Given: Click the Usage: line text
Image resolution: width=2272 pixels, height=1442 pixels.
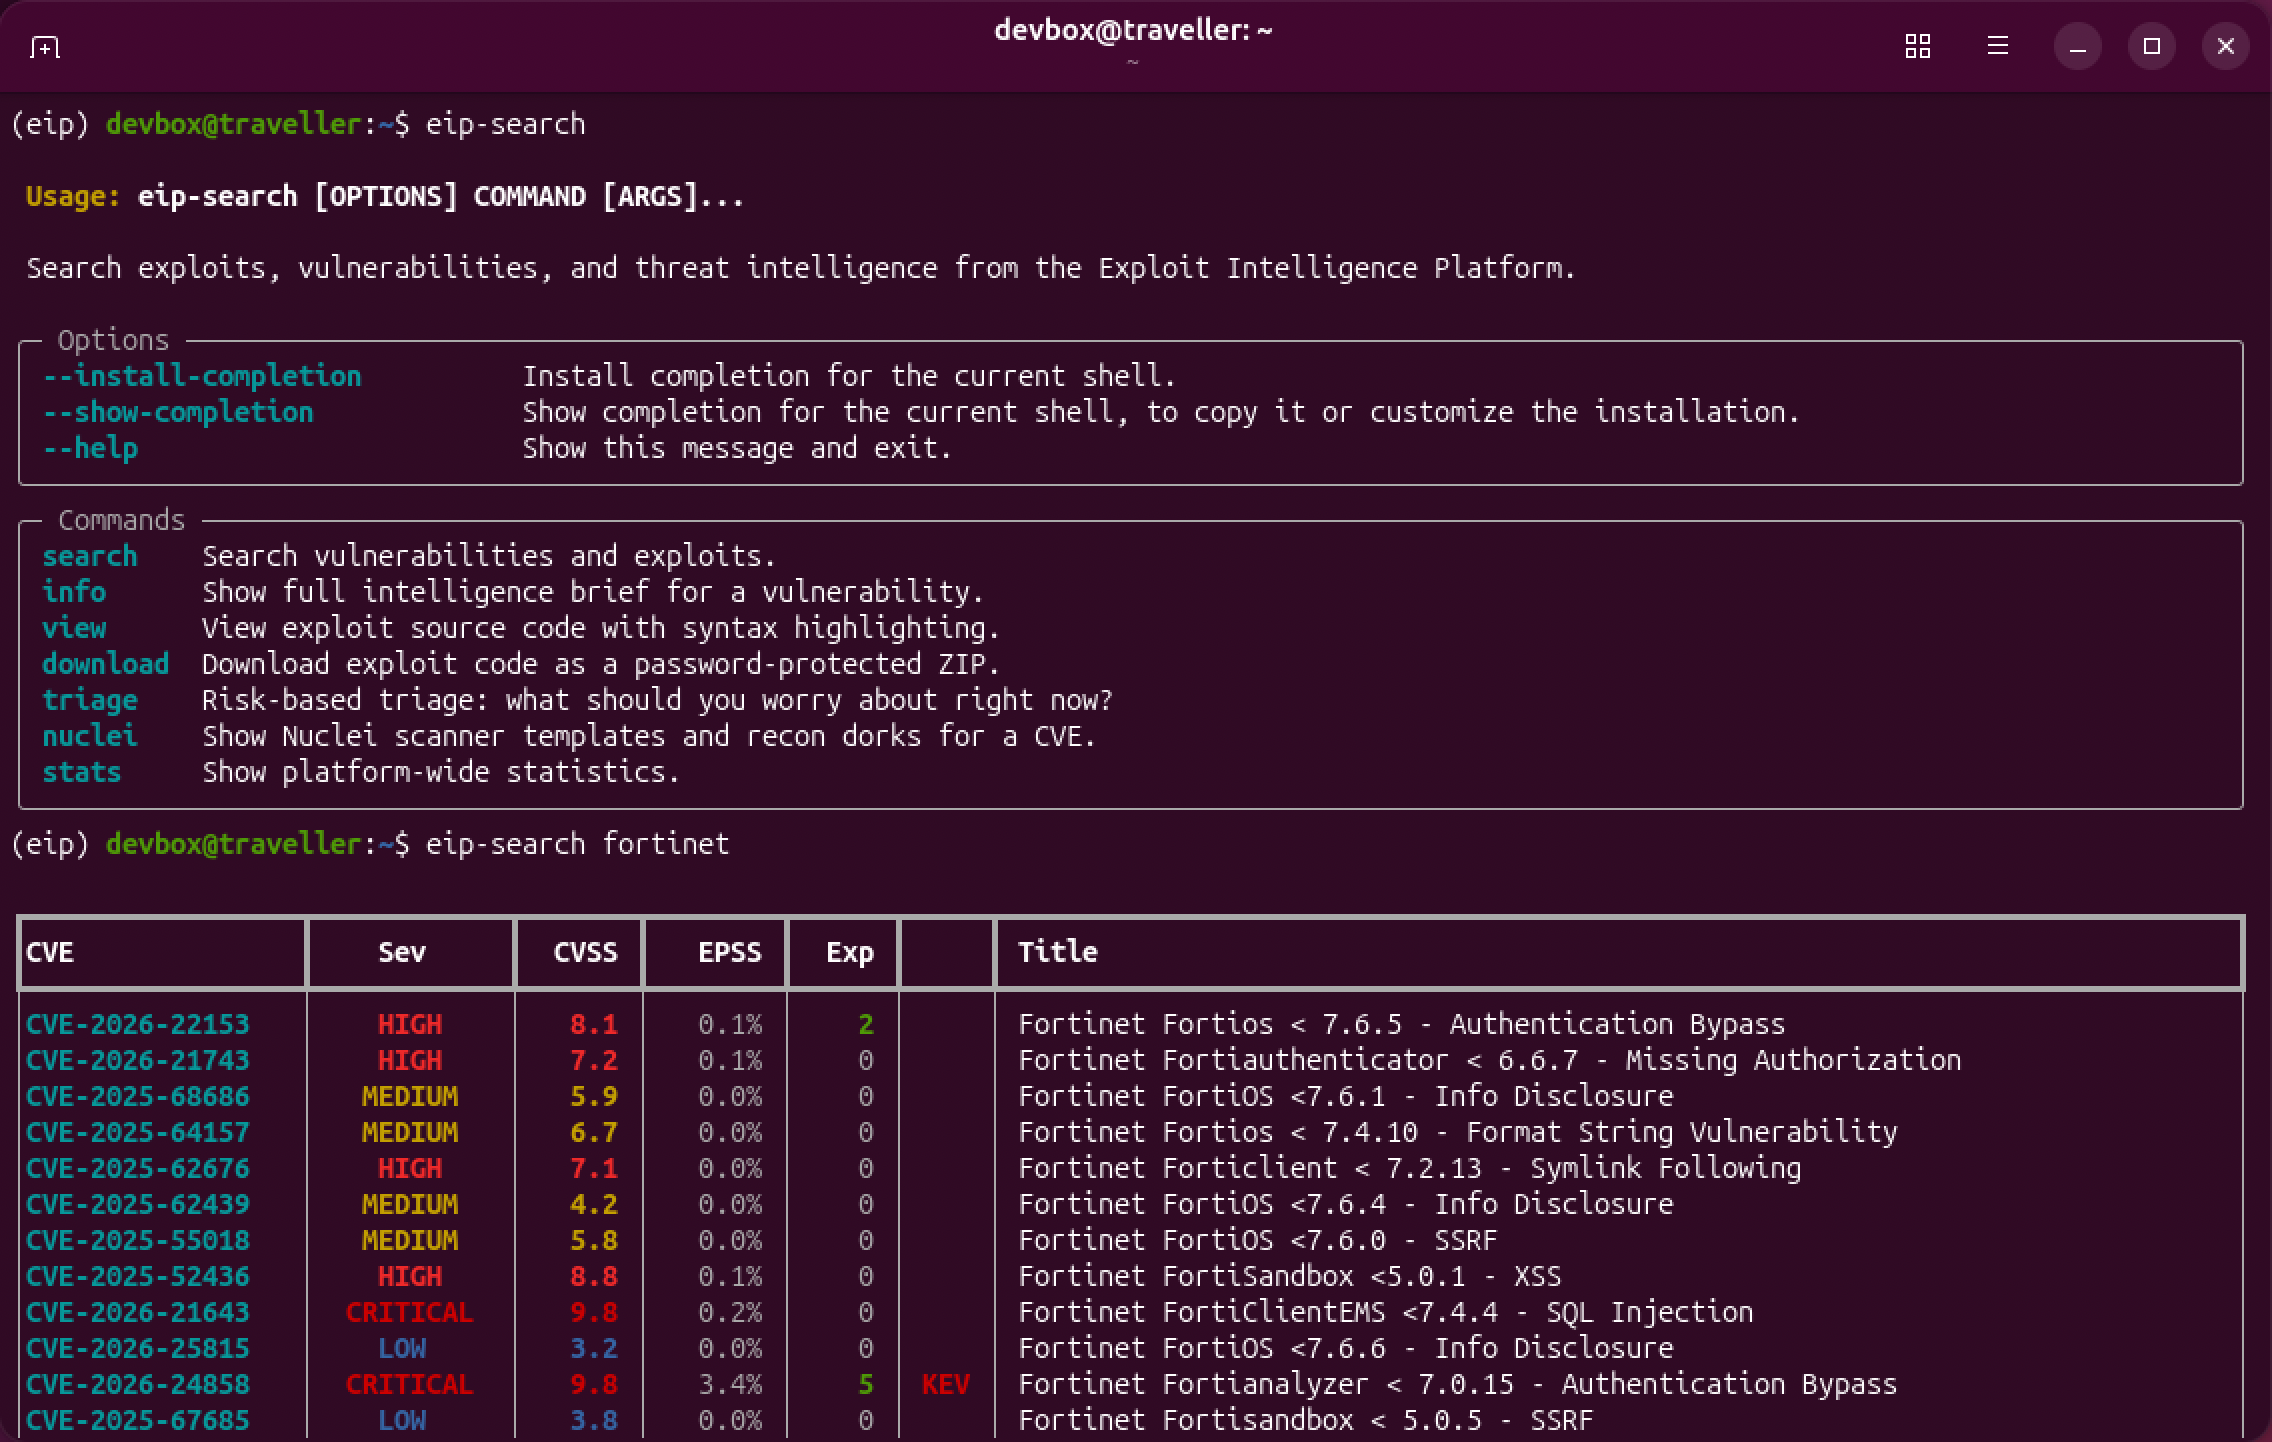Looking at the screenshot, I should click(x=386, y=196).
